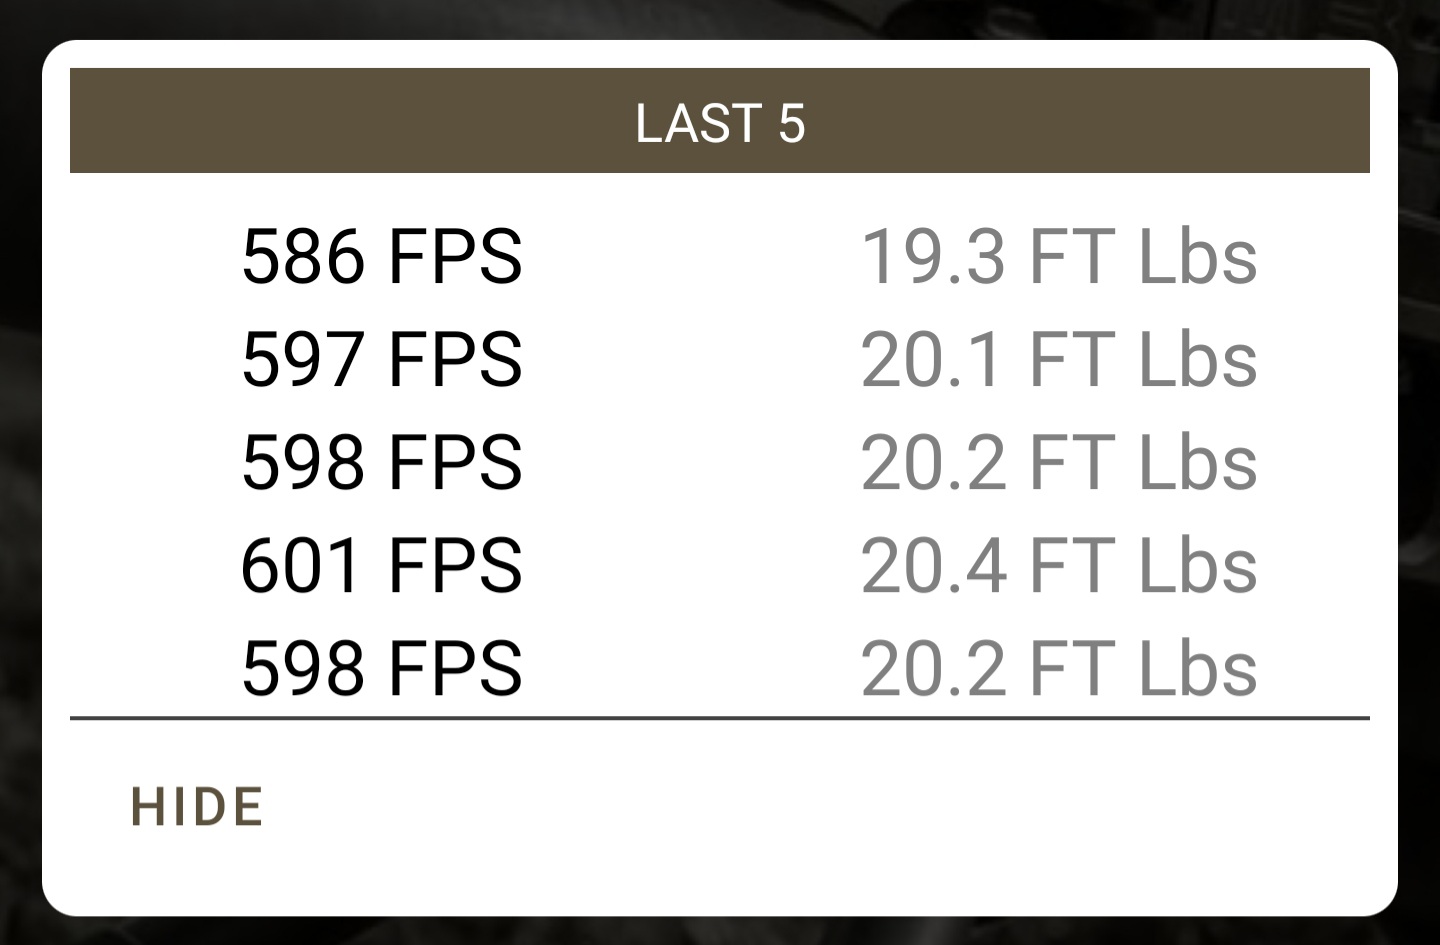The width and height of the screenshot is (1440, 945).
Task: Select the 586 FPS velocity reading
Action: pyautogui.click(x=382, y=257)
